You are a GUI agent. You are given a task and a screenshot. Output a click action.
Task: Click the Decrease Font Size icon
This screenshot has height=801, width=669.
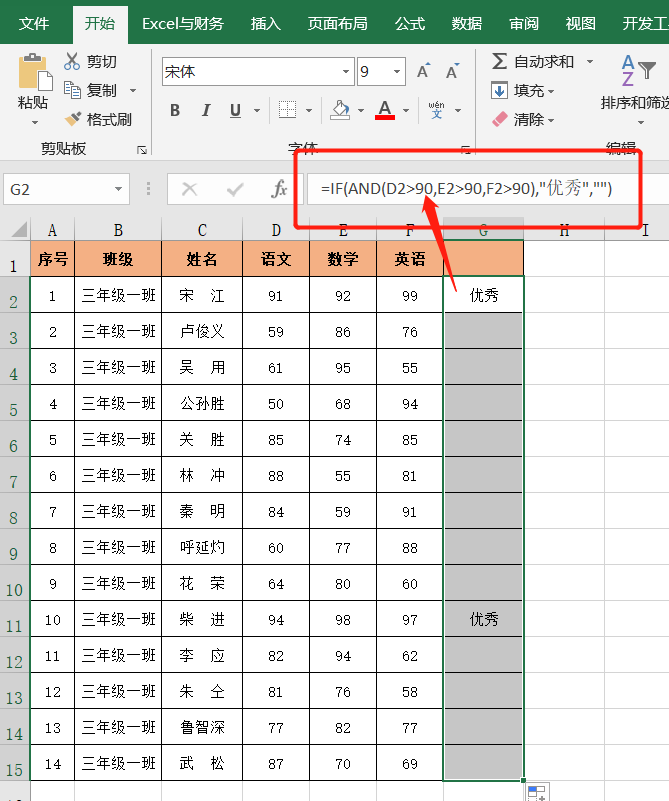(452, 72)
